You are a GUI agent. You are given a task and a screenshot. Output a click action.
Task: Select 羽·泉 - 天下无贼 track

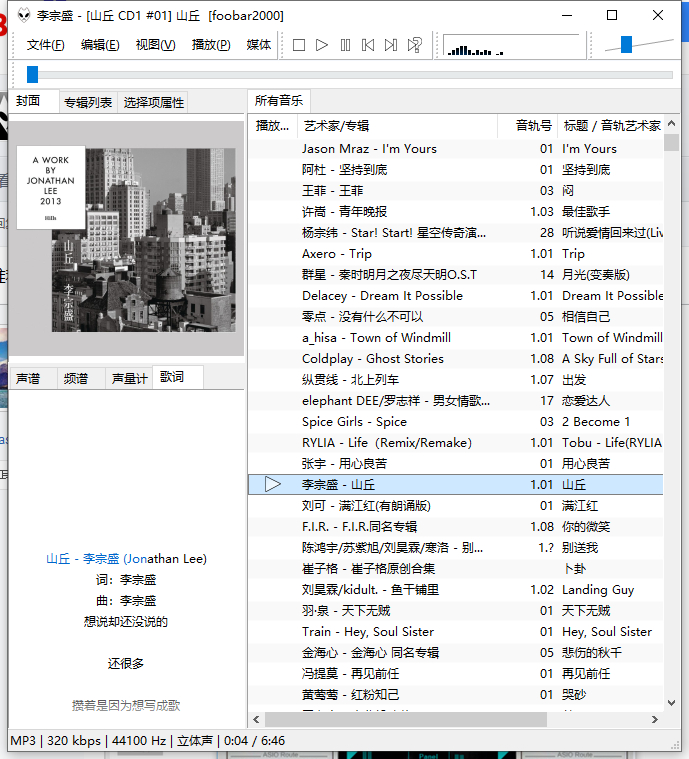pyautogui.click(x=456, y=611)
